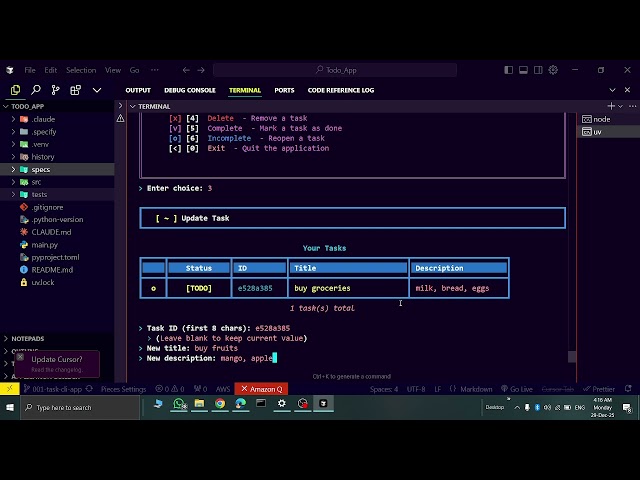The height and width of the screenshot is (480, 640).
Task: Open the Extensions view icon
Action: click(76, 90)
